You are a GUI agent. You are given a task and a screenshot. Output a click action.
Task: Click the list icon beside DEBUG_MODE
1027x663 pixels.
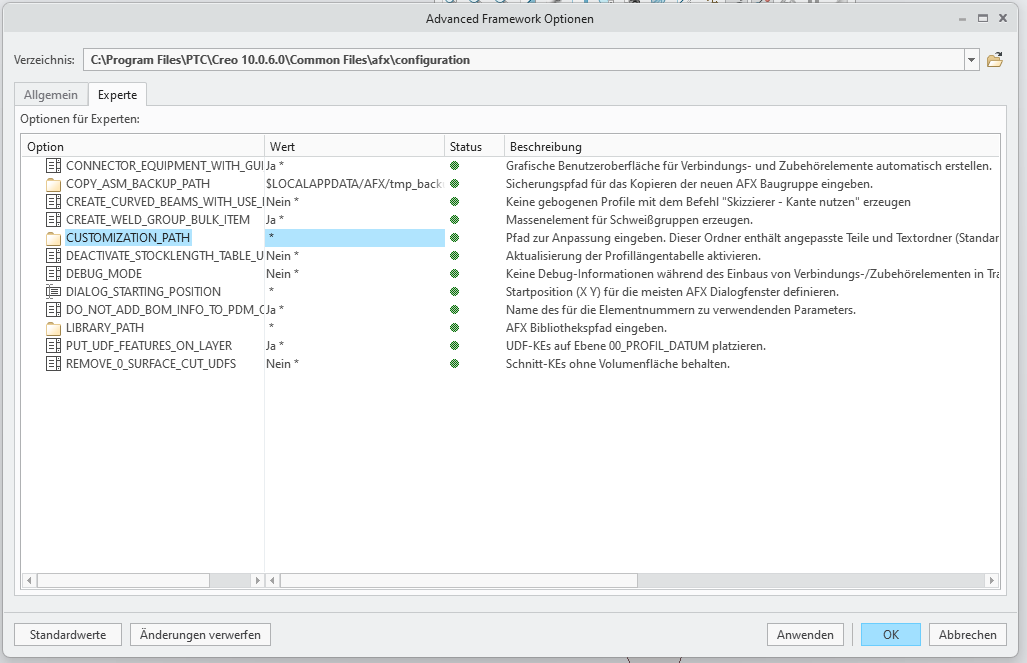[x=53, y=273]
